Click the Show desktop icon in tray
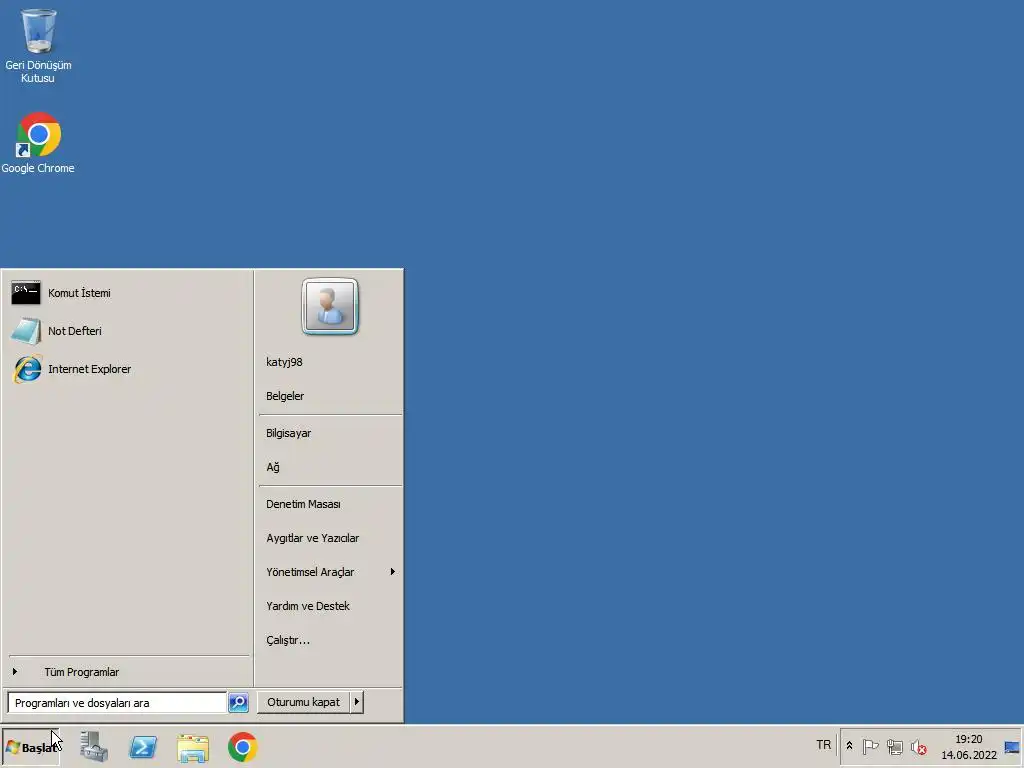The width and height of the screenshot is (1024, 768). (x=1012, y=747)
